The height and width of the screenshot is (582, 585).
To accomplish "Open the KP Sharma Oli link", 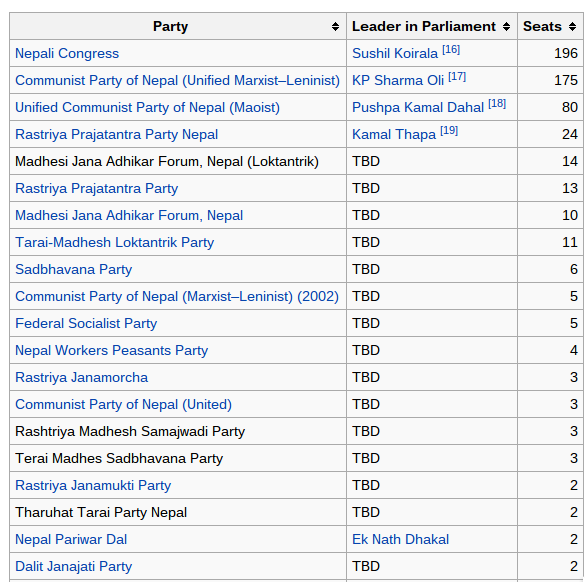I will (398, 80).
